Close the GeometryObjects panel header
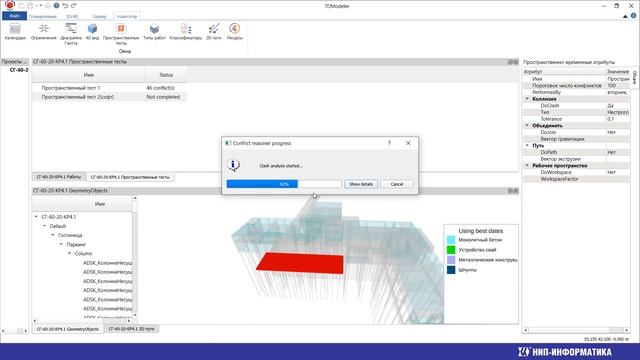 click(x=516, y=191)
